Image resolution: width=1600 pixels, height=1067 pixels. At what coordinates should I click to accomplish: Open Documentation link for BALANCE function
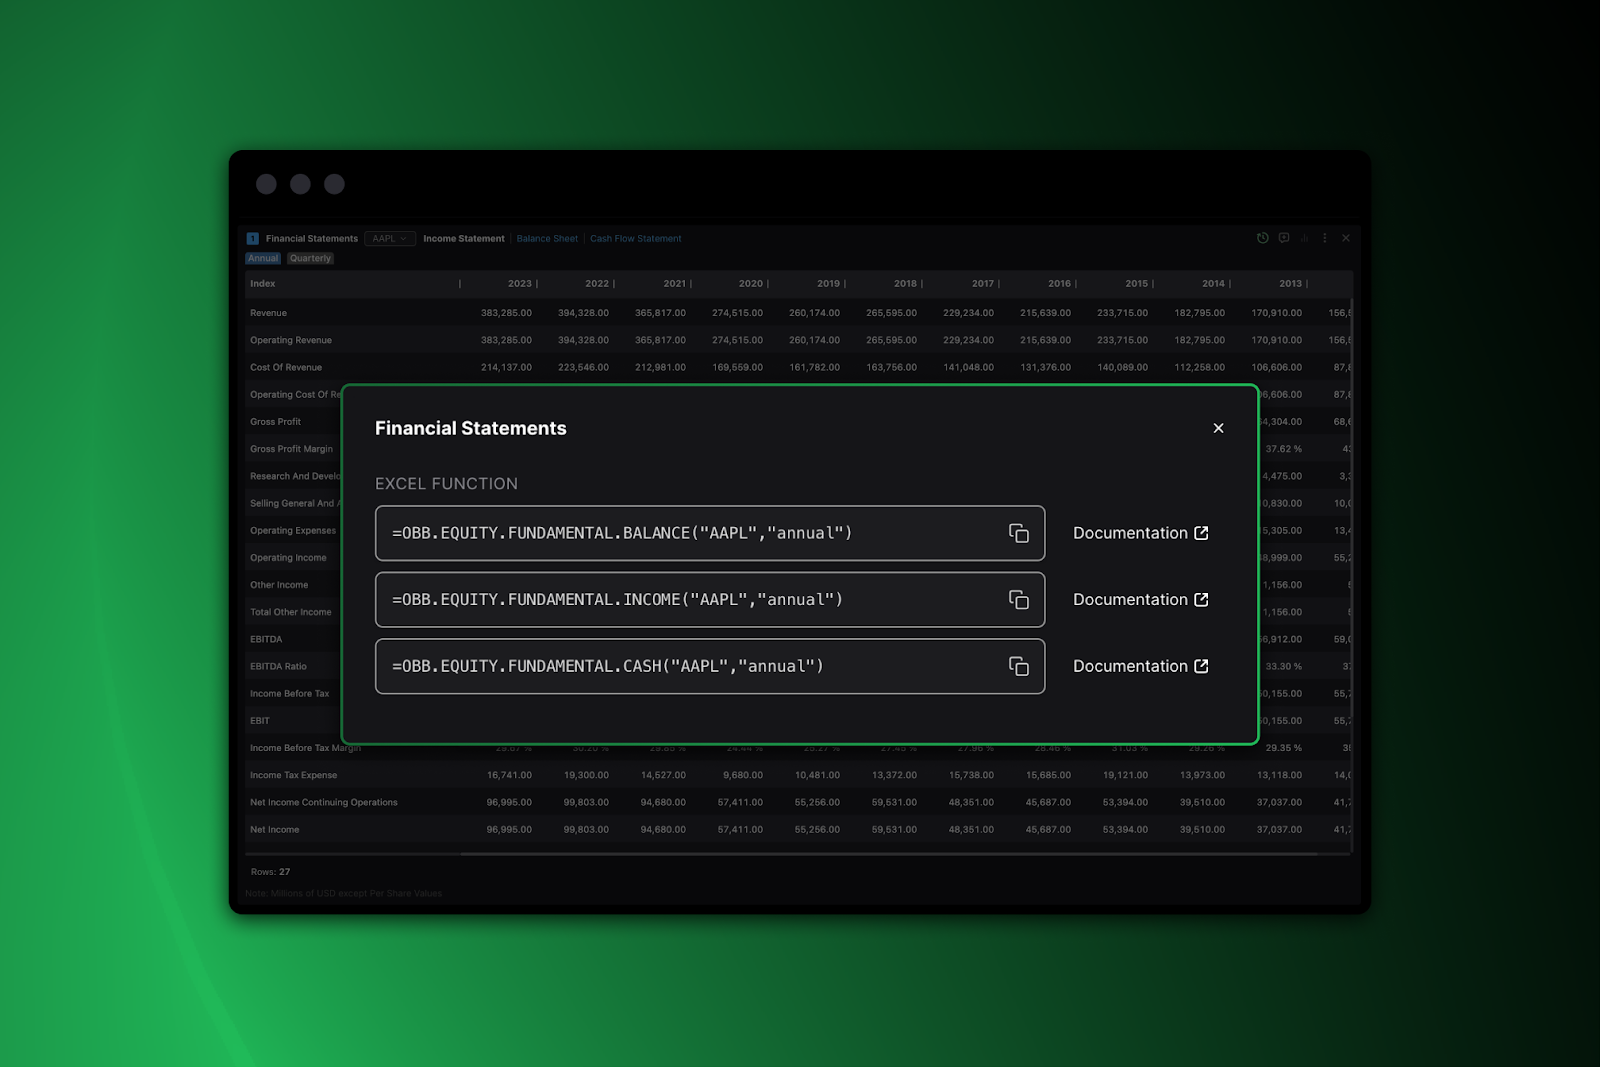[x=1140, y=533]
